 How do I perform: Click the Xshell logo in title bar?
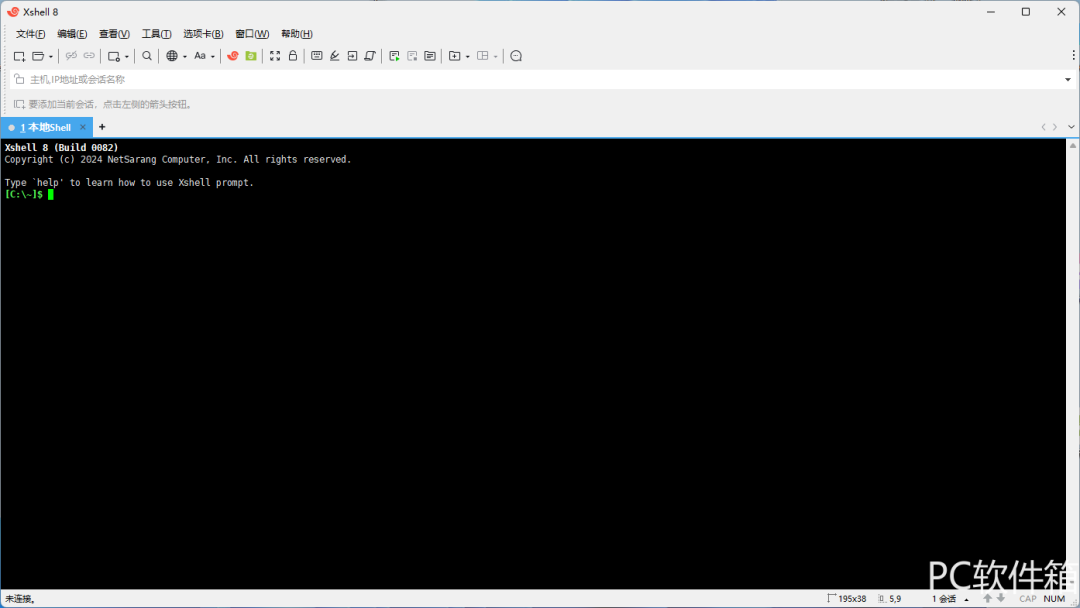(12, 12)
